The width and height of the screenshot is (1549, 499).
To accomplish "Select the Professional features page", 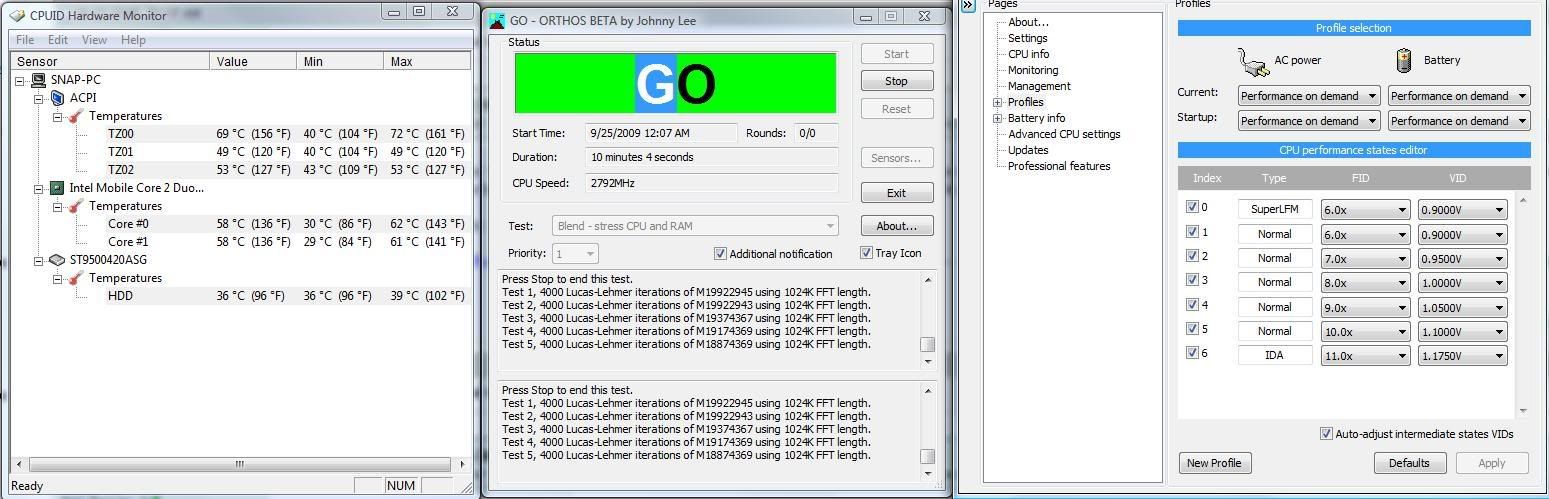I will (x=1059, y=166).
